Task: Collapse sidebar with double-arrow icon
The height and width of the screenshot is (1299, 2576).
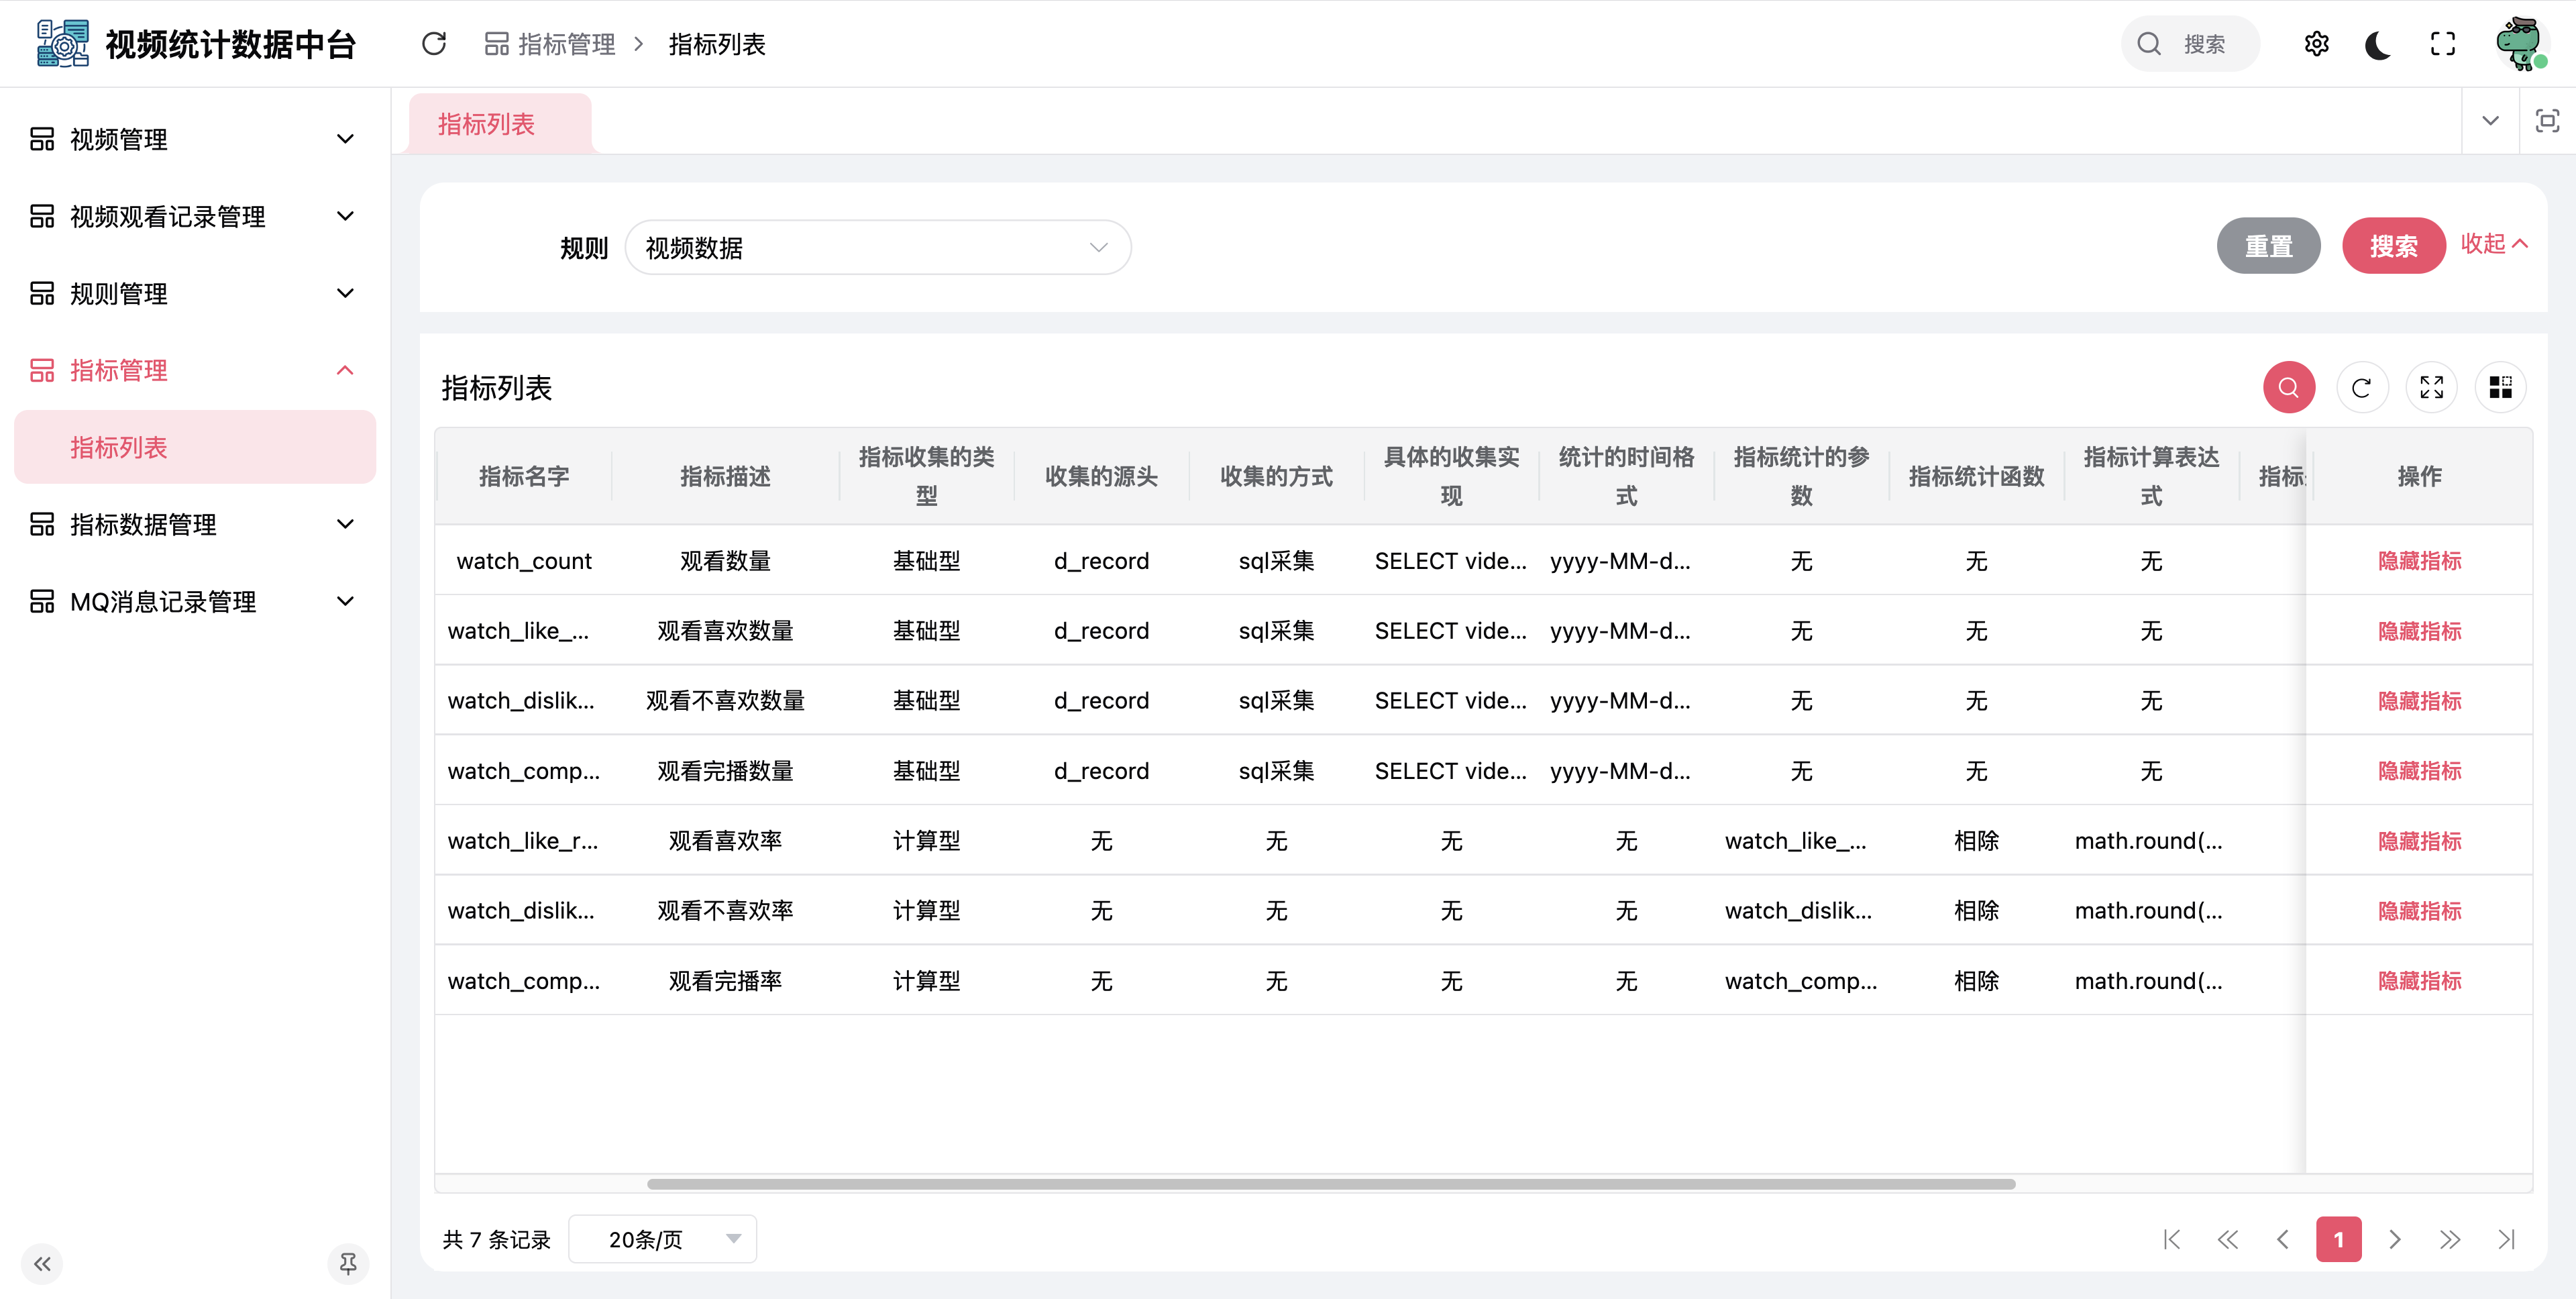Action: [x=42, y=1264]
